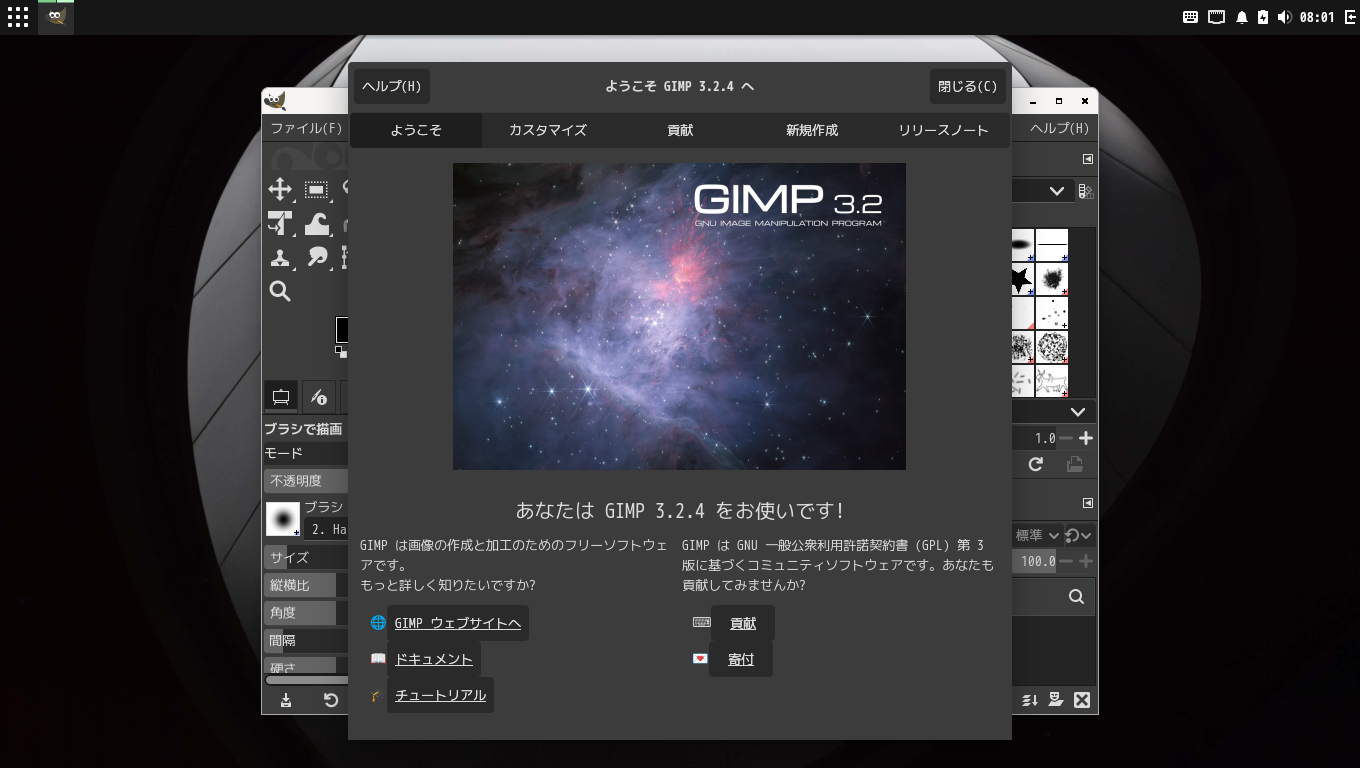Image resolution: width=1360 pixels, height=768 pixels.
Task: Click the ヘルプ(H) button in welcome dialog
Action: [x=392, y=86]
